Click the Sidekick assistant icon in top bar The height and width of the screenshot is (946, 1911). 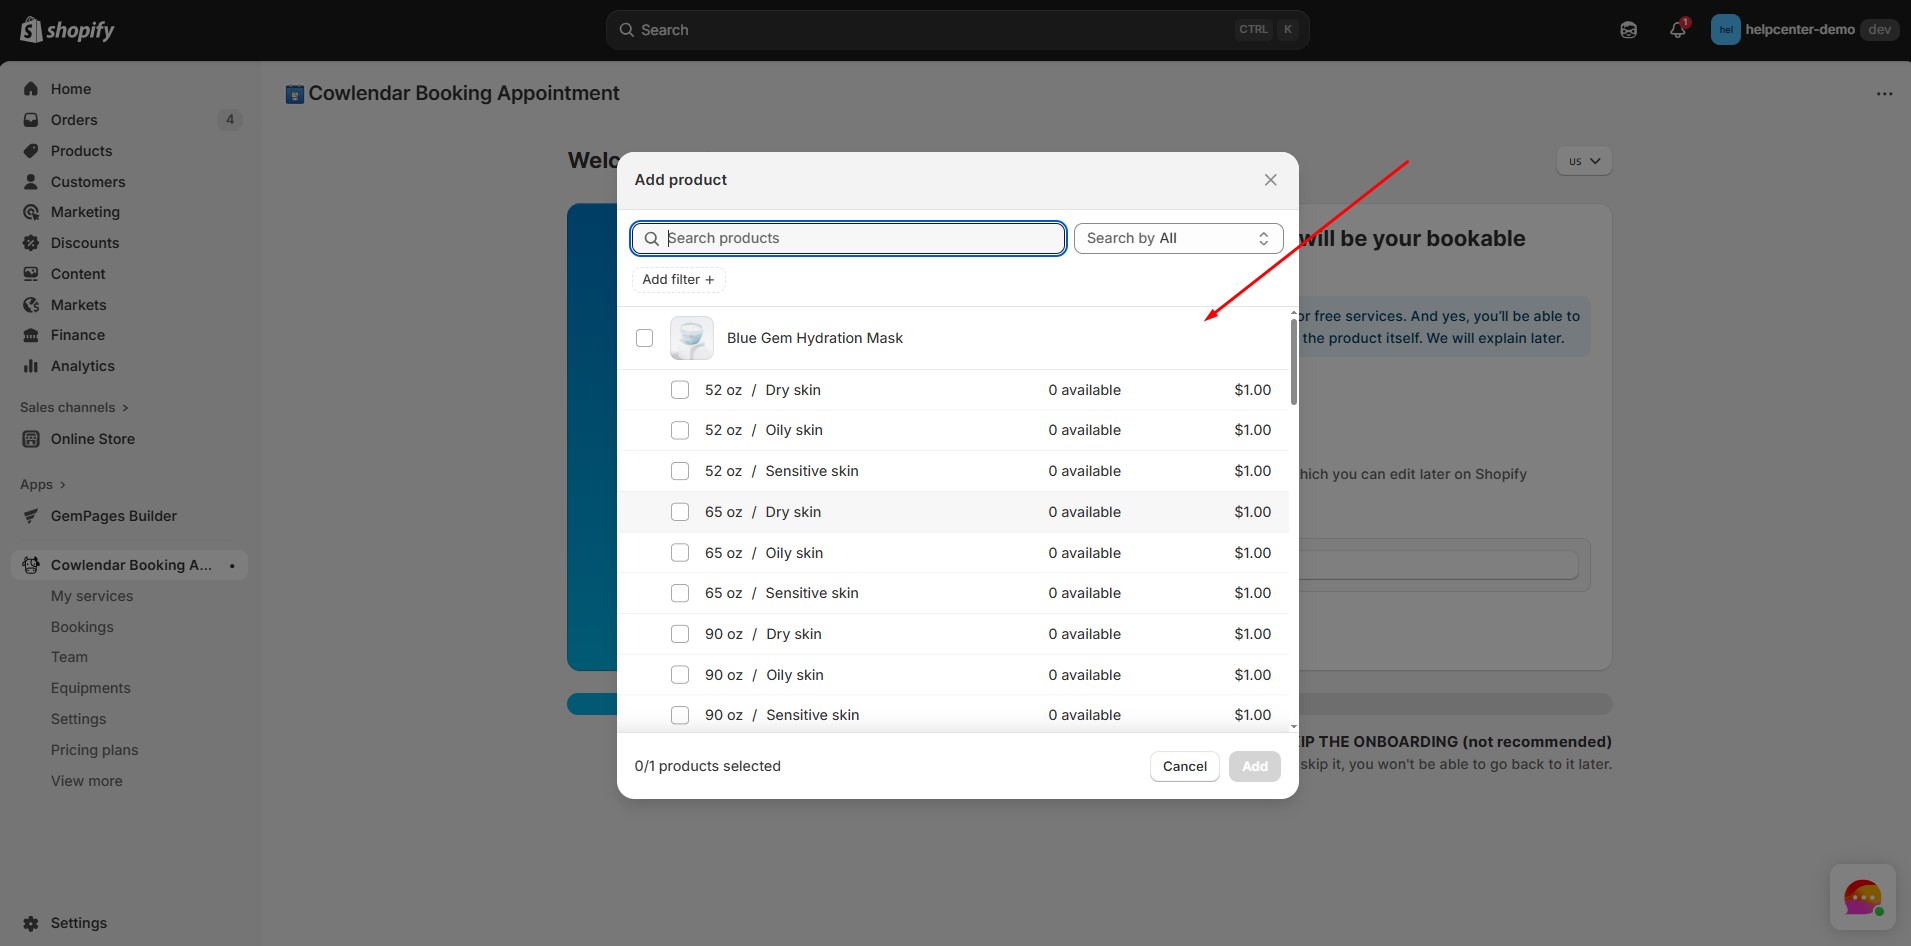(x=1628, y=30)
